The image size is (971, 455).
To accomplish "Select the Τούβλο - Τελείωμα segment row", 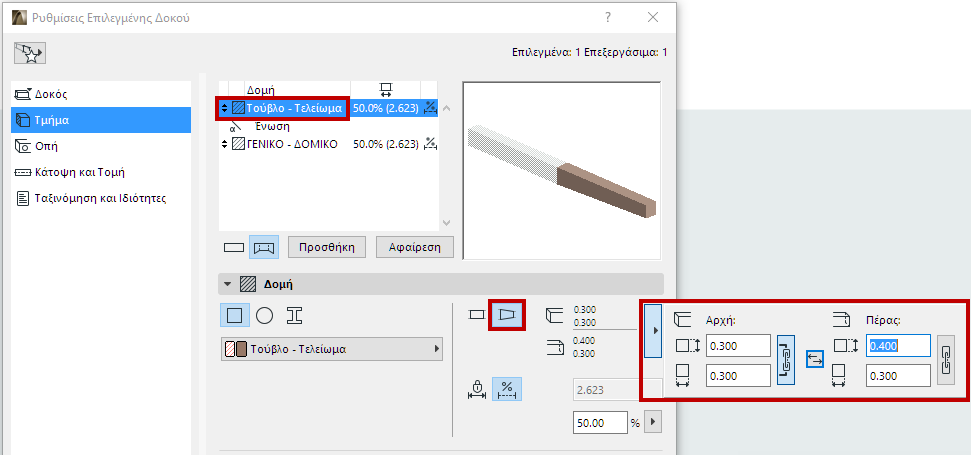I will pos(329,108).
